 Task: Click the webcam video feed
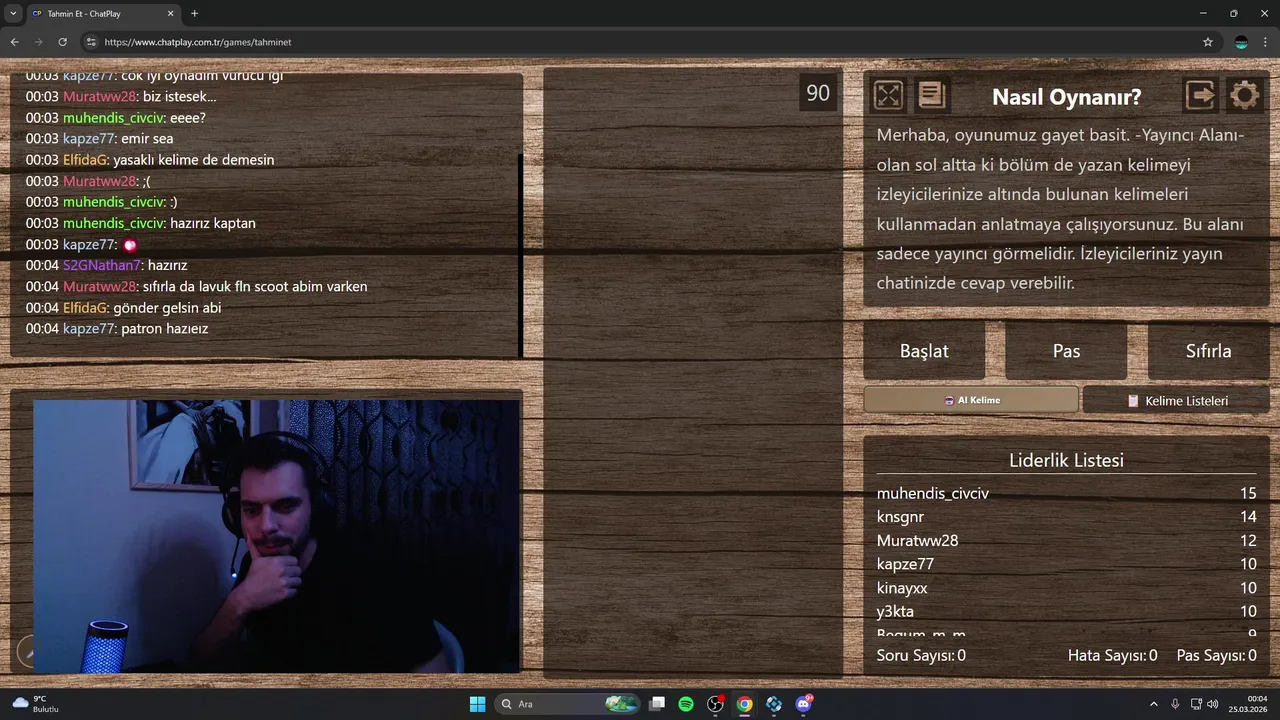(276, 537)
